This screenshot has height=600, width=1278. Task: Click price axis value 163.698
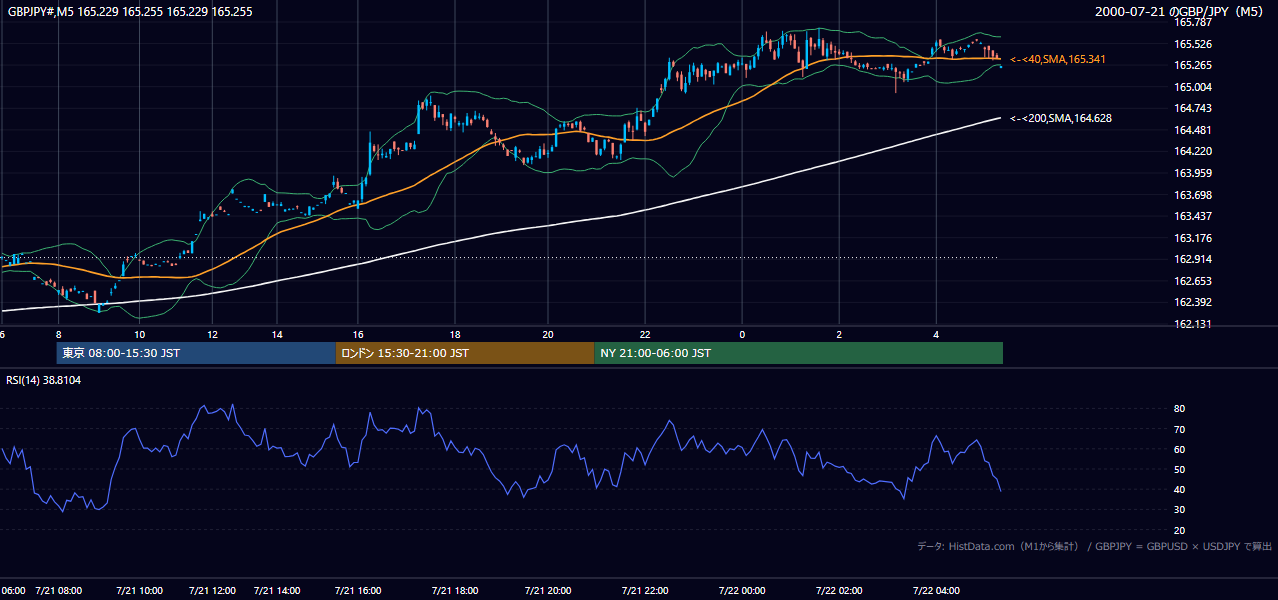(1193, 195)
